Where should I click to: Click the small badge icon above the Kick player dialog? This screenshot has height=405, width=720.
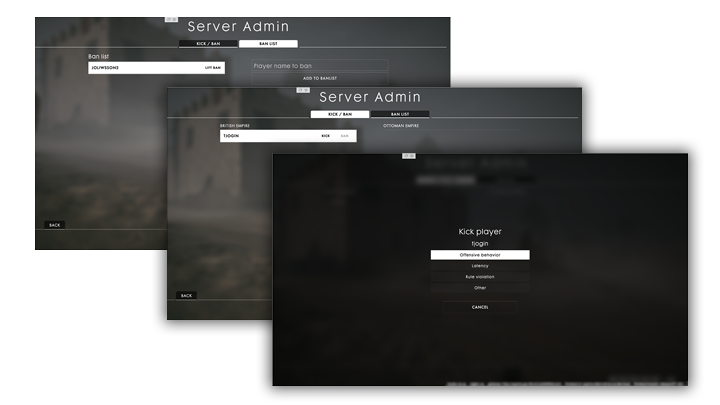click(408, 156)
